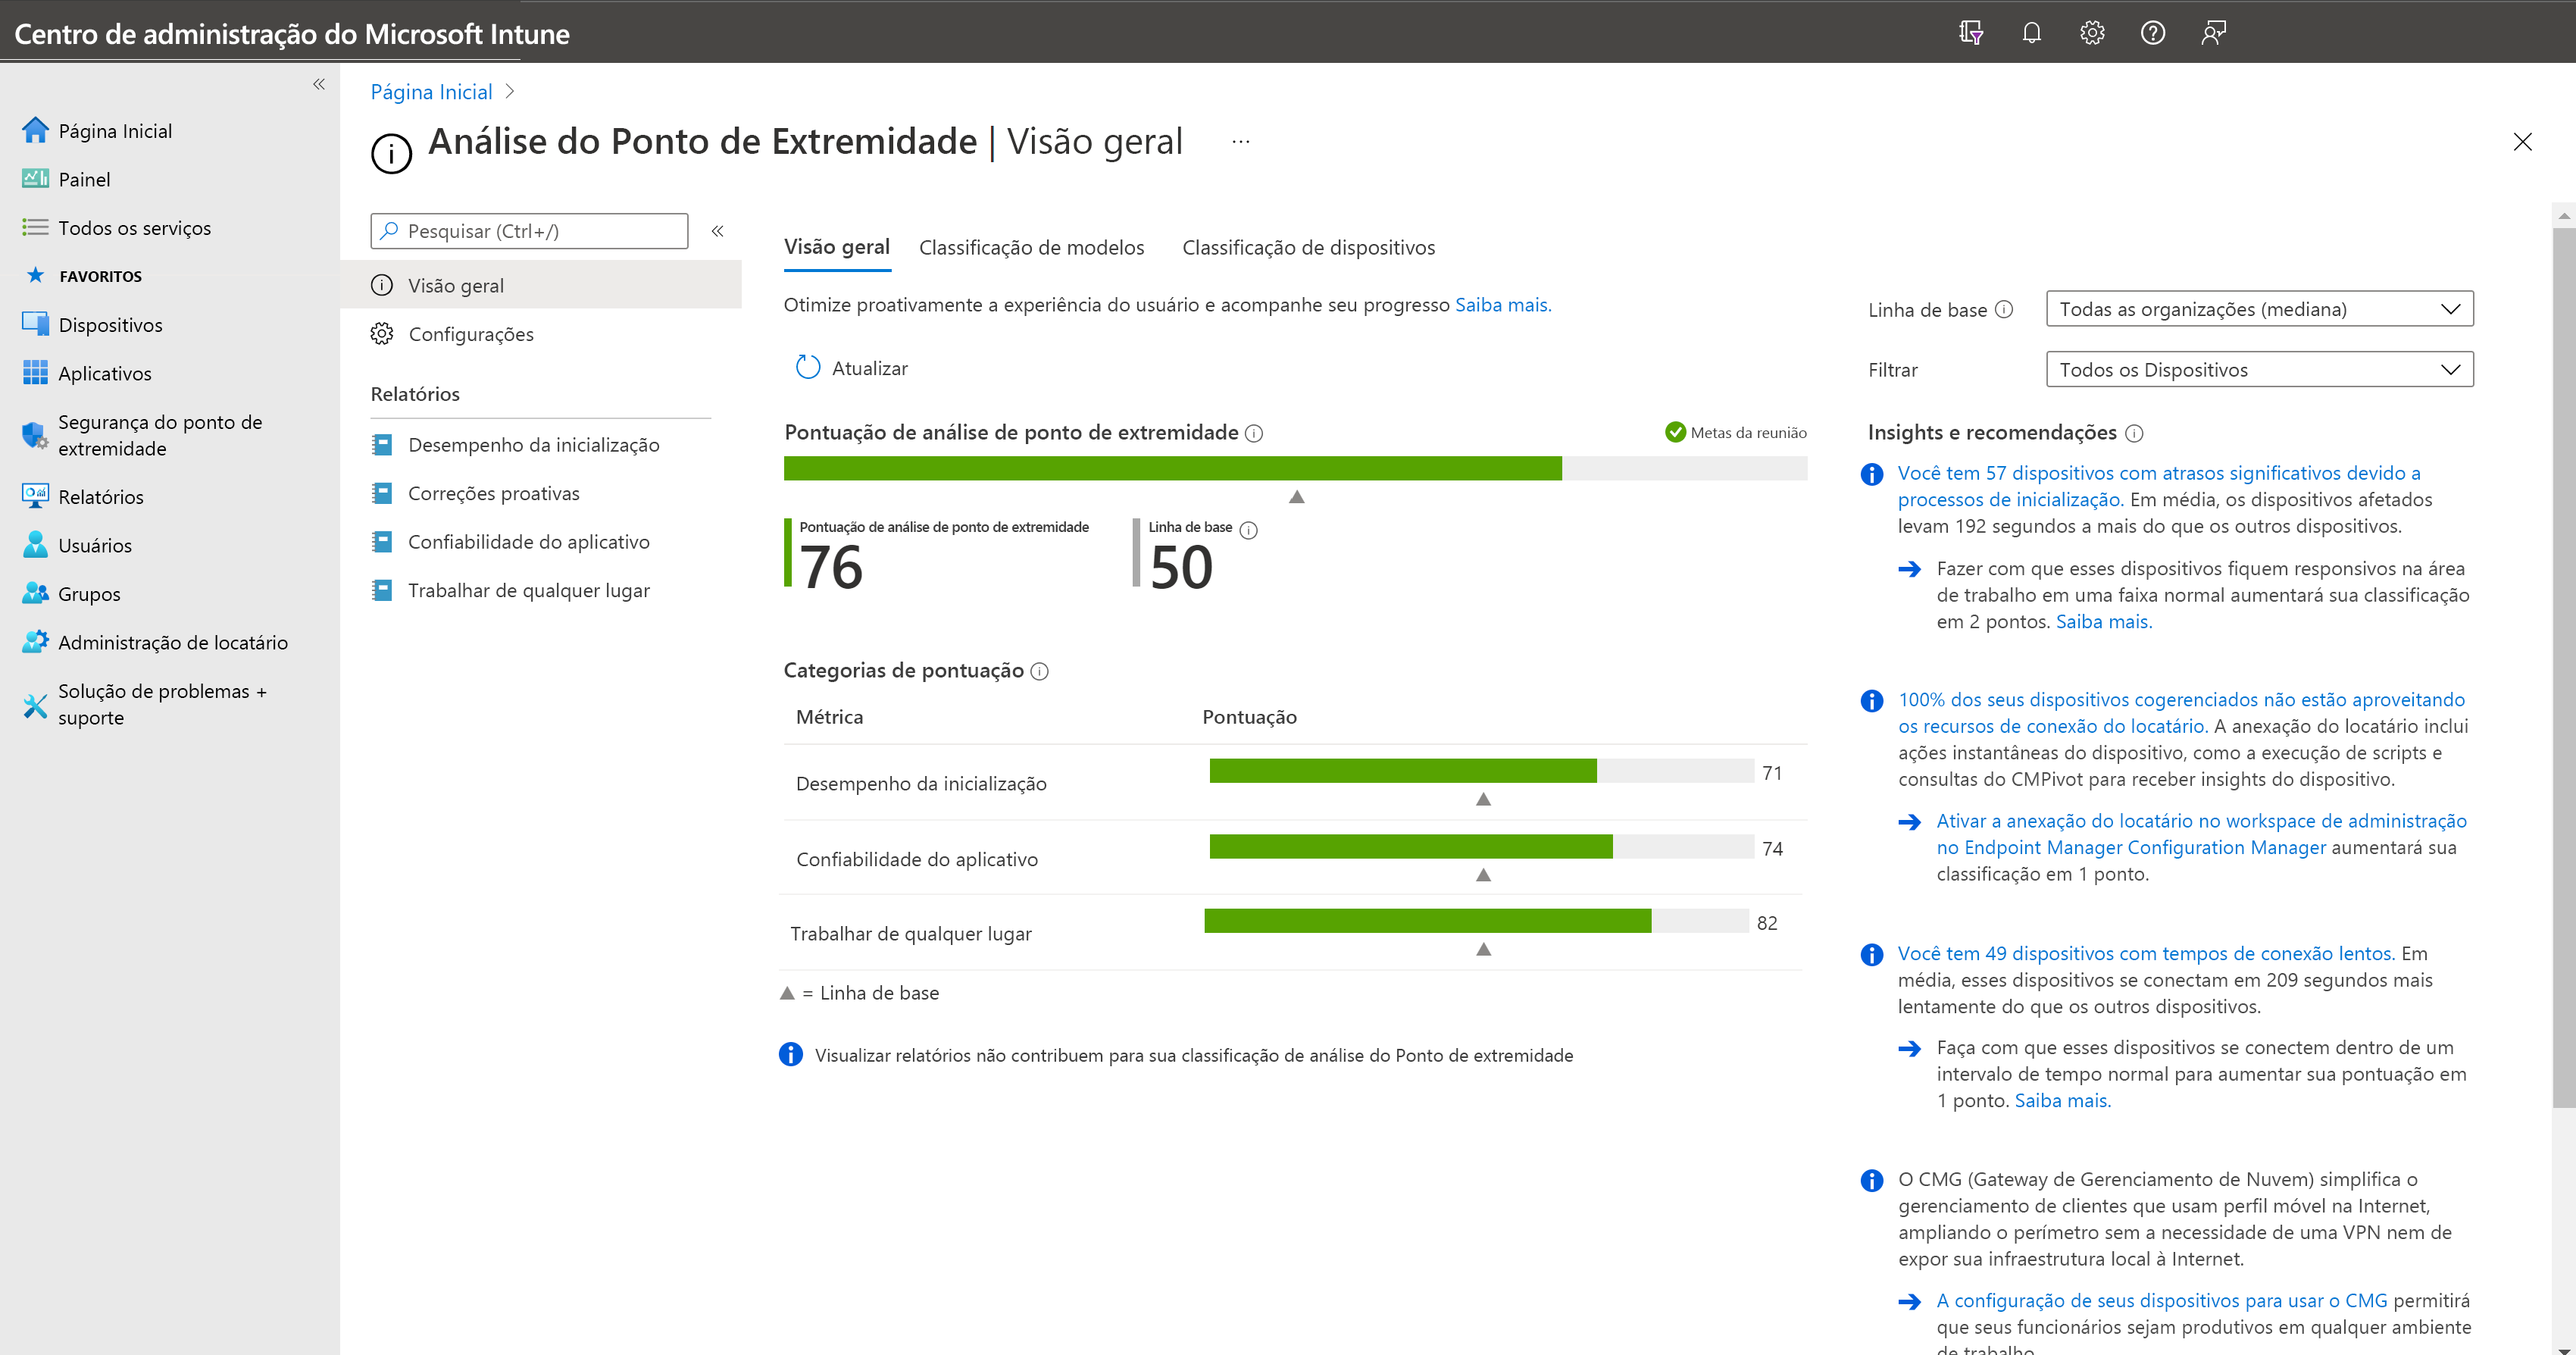Click the FAVORITOS star icon
Image resolution: width=2576 pixels, height=1355 pixels.
tap(35, 275)
